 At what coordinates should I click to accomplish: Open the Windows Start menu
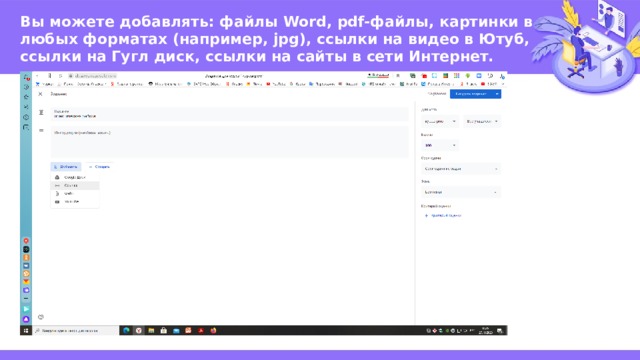point(26,331)
